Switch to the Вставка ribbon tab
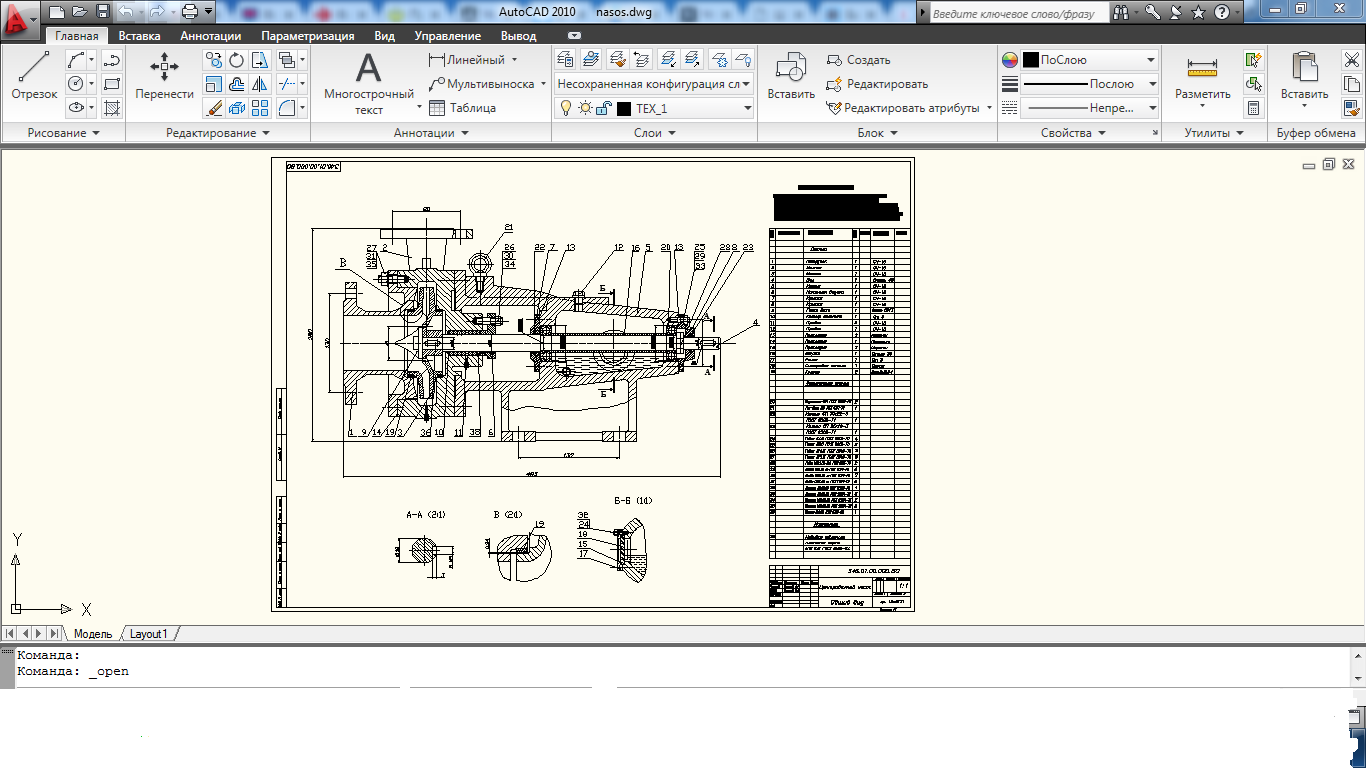The width and height of the screenshot is (1366, 768). point(139,36)
